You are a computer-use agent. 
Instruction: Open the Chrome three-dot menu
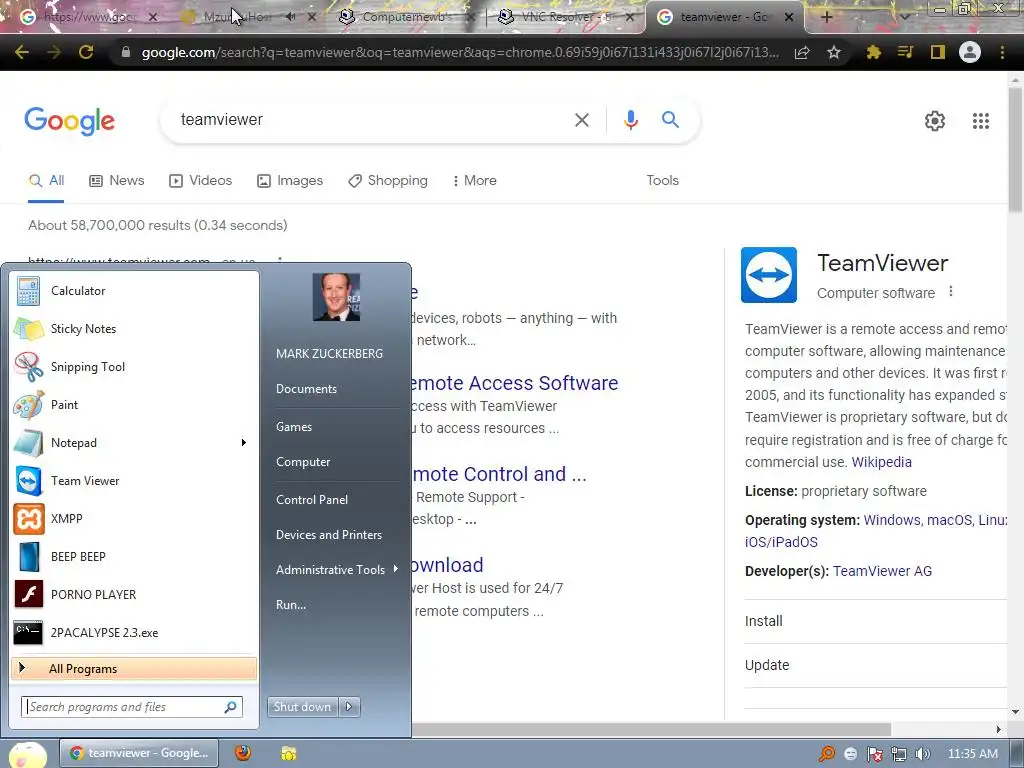tap(1002, 52)
